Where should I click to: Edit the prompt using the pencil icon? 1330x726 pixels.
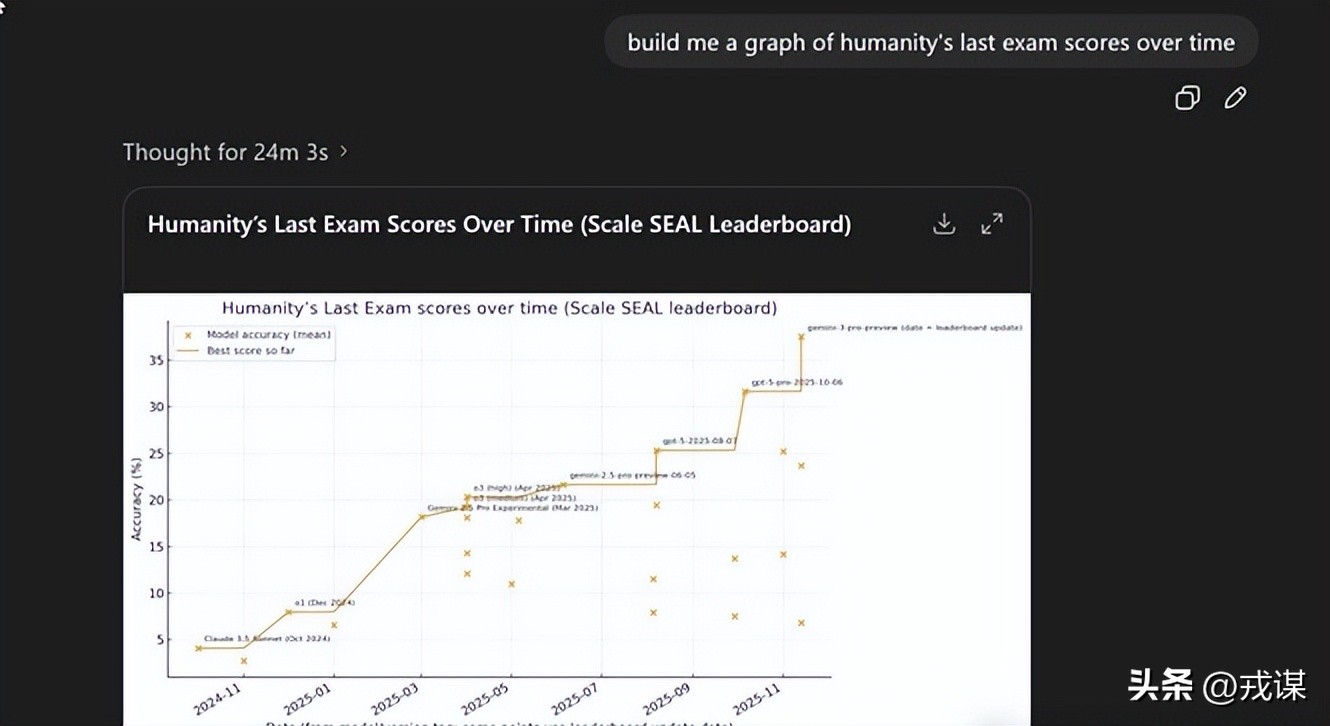(1235, 98)
